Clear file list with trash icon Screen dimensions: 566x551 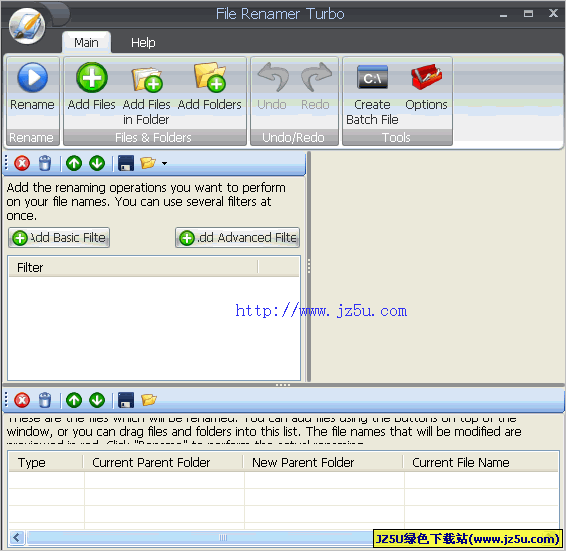pos(45,400)
